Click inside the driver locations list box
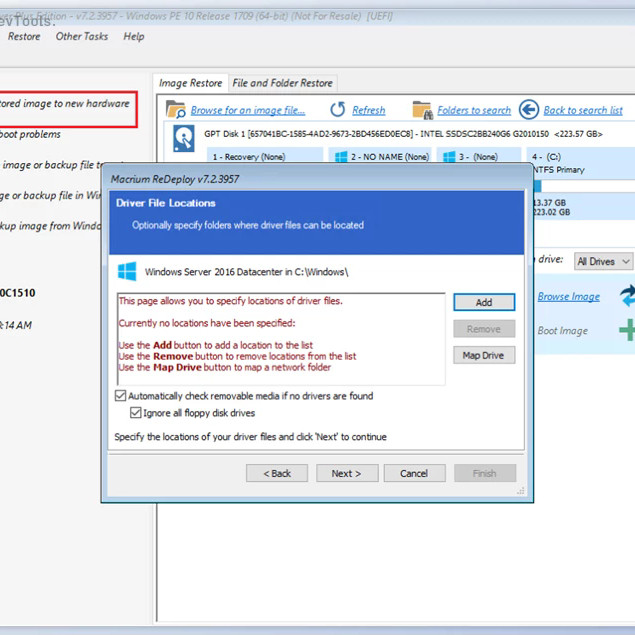 click(x=281, y=339)
